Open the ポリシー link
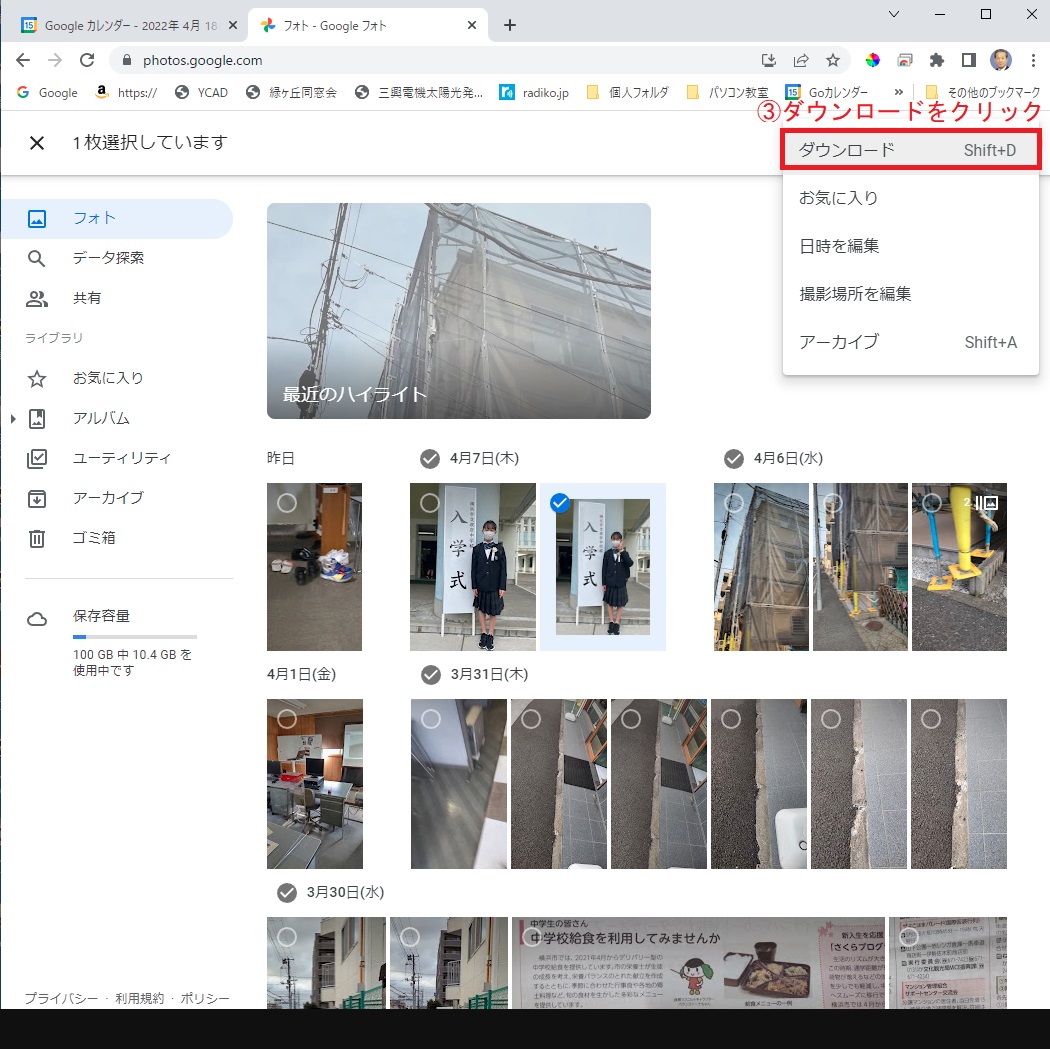Screen dimensions: 1050x1049 click(205, 999)
